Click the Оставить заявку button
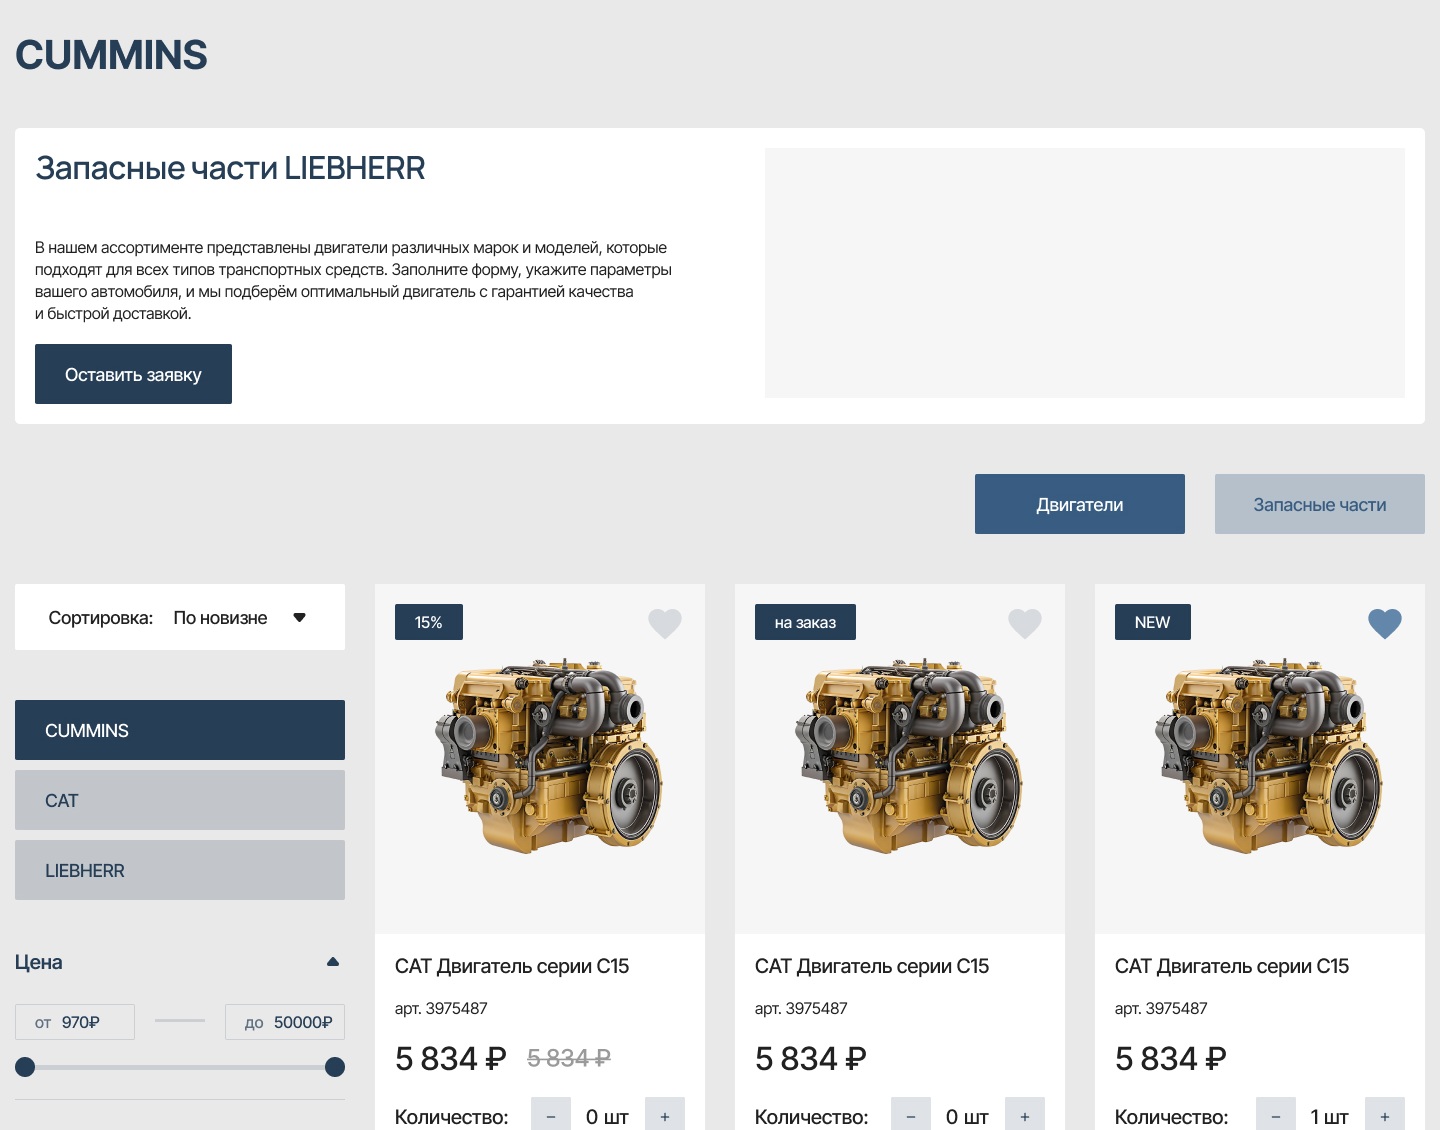This screenshot has height=1130, width=1440. 133,374
